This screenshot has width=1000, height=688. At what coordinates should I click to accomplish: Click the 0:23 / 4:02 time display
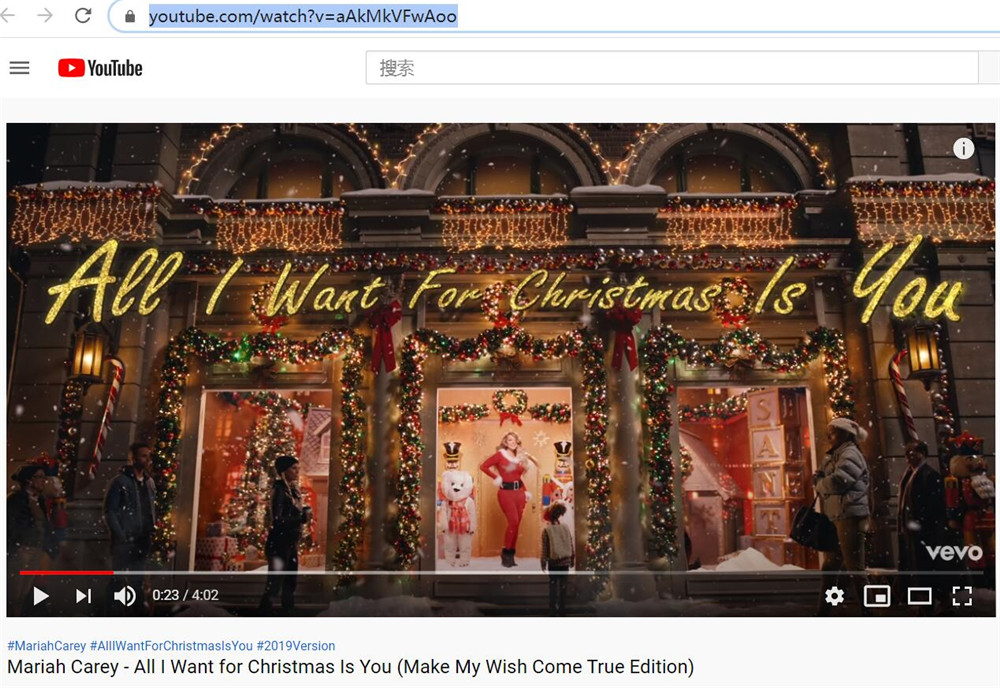coord(185,596)
